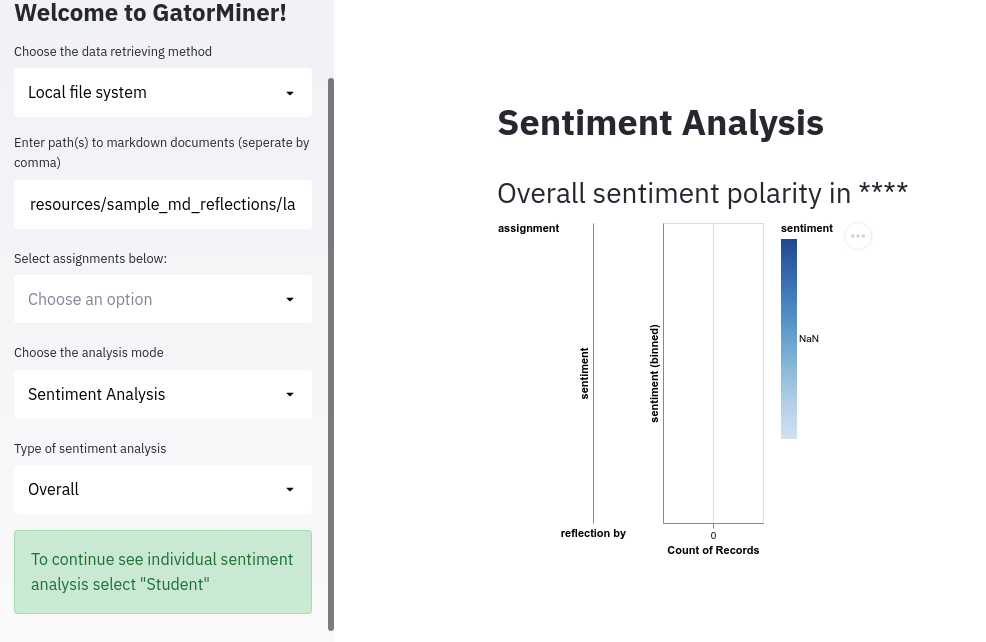Open the Local file system dropdown

tap(163, 92)
